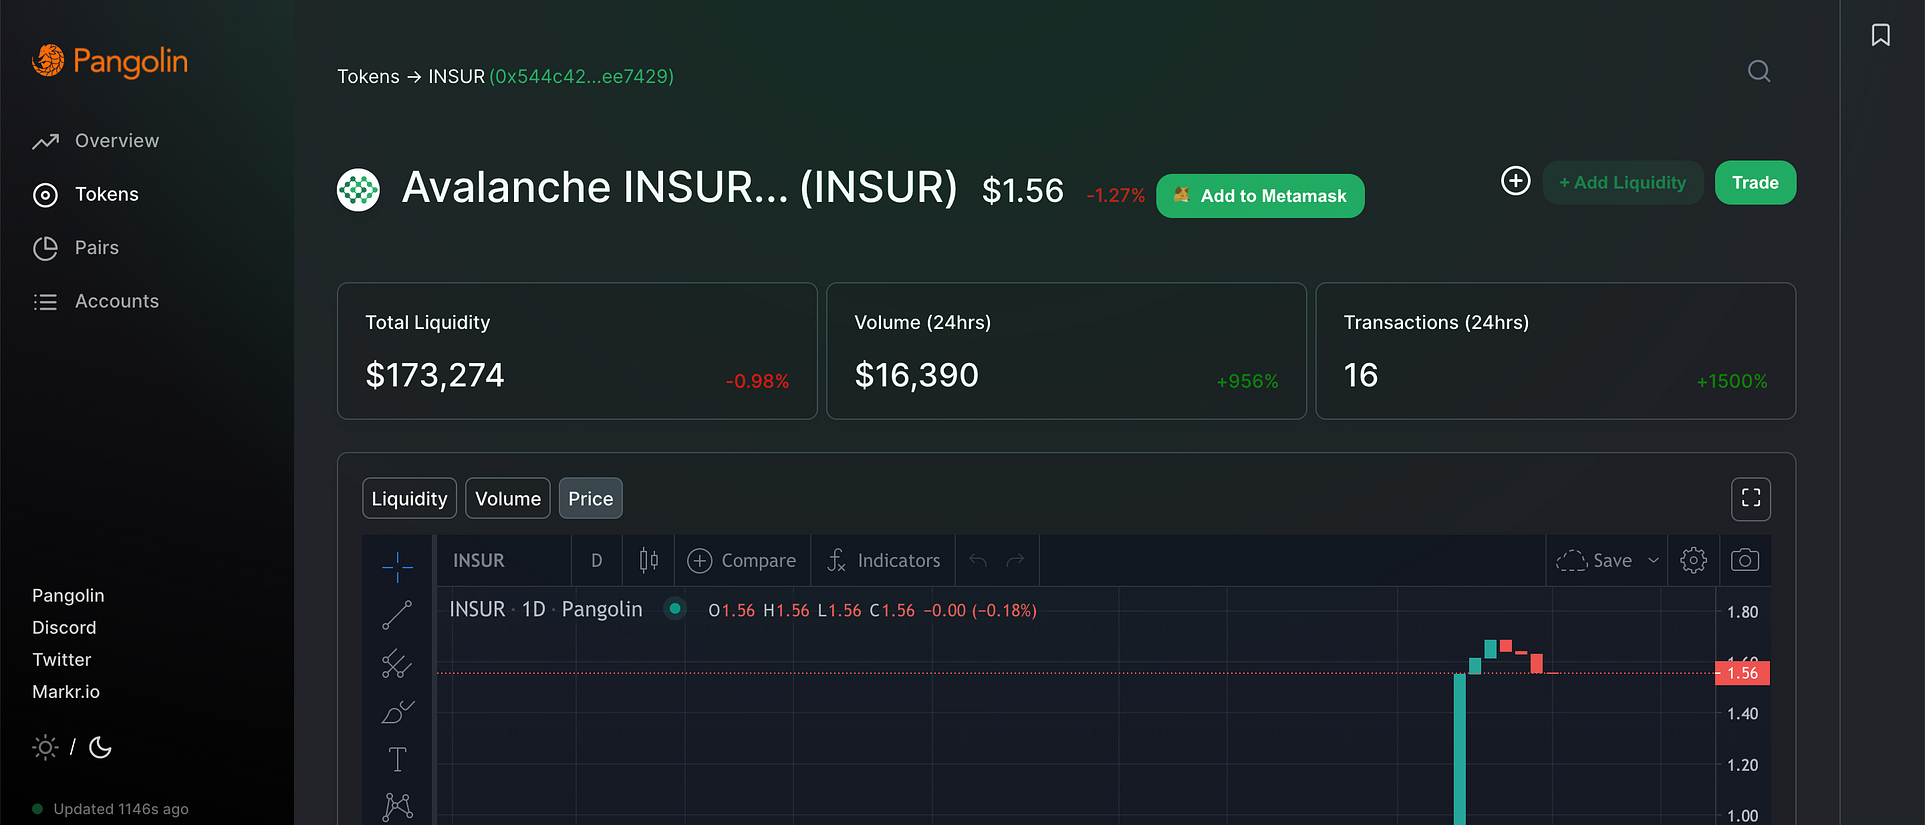Click the Total Liquidity $173,274 value
Image resolution: width=1925 pixels, height=825 pixels.
[x=435, y=375]
